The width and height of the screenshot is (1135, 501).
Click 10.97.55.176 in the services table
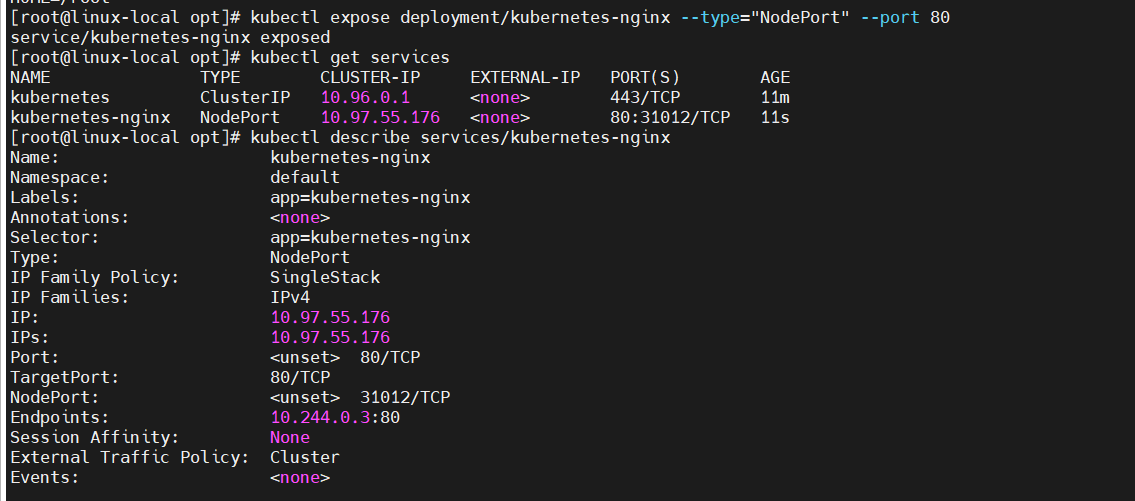[380, 117]
